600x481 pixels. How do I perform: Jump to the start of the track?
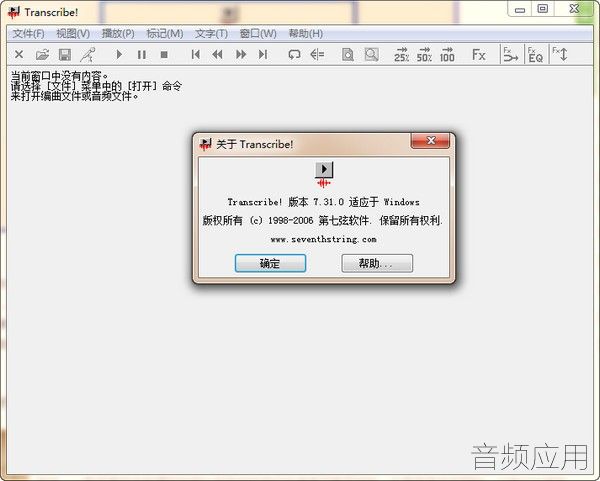click(x=196, y=55)
